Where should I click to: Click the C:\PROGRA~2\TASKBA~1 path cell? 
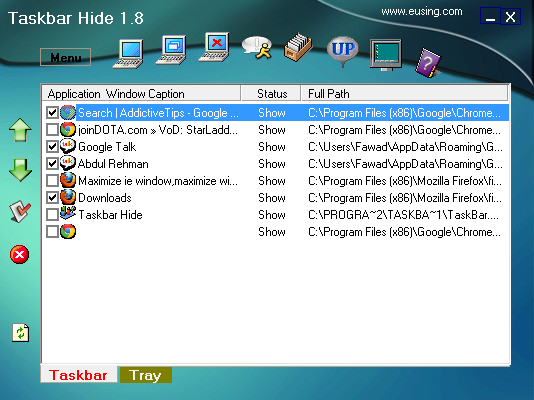coord(403,215)
